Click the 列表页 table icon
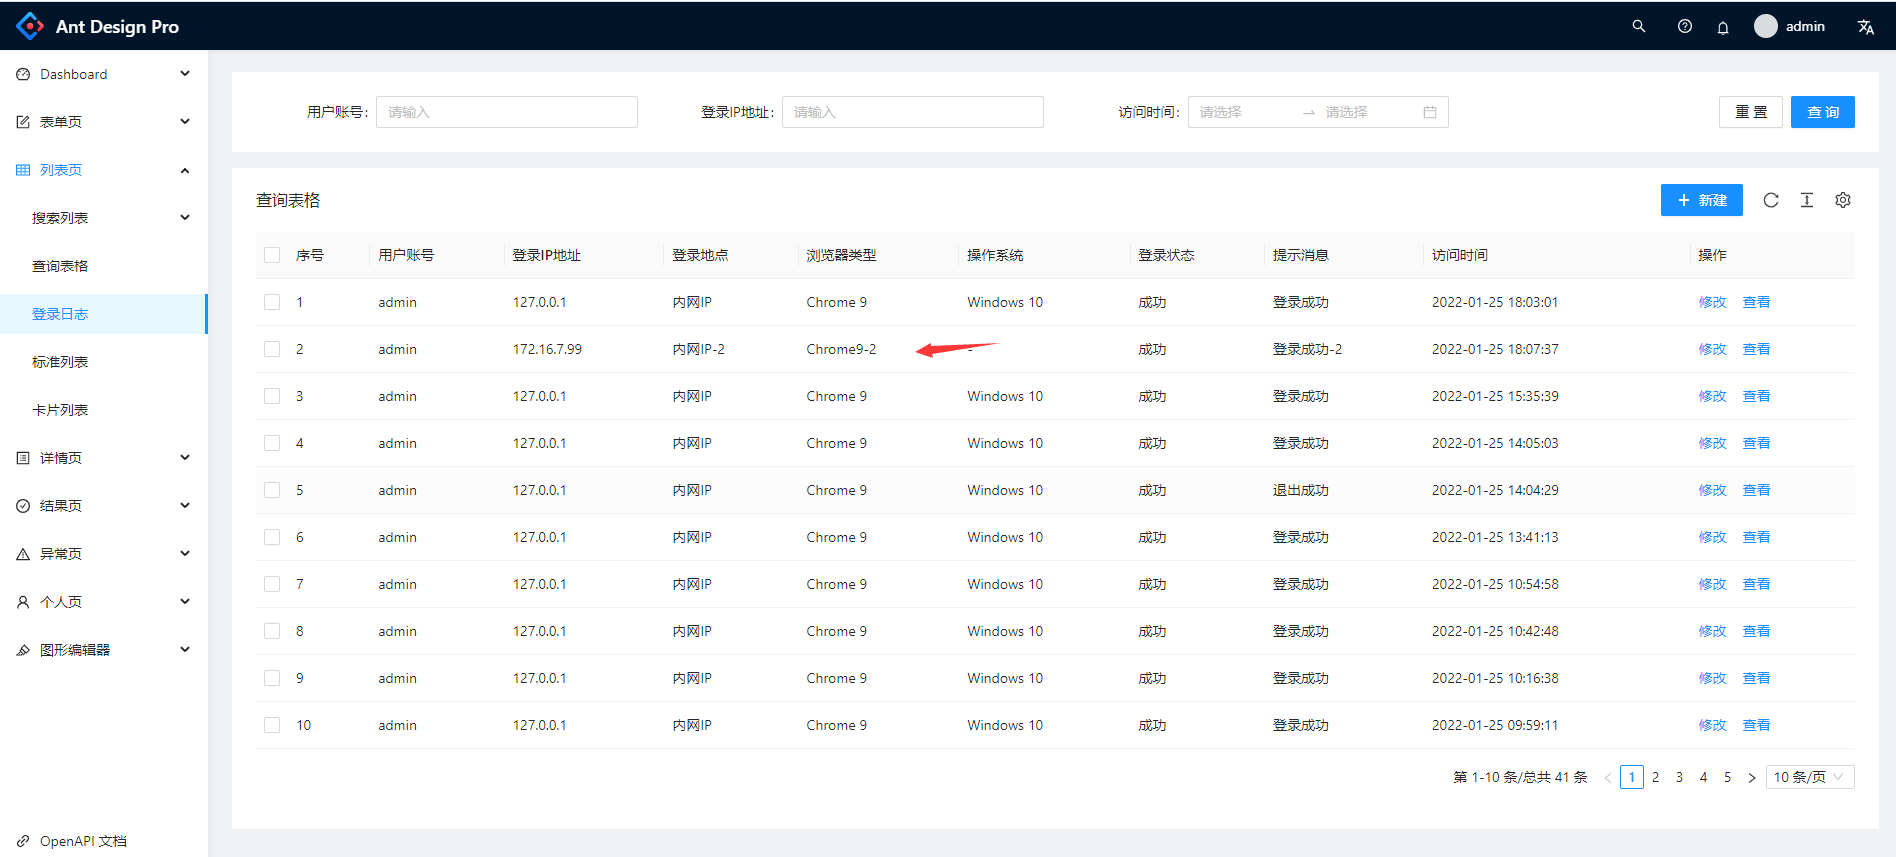 (x=23, y=170)
